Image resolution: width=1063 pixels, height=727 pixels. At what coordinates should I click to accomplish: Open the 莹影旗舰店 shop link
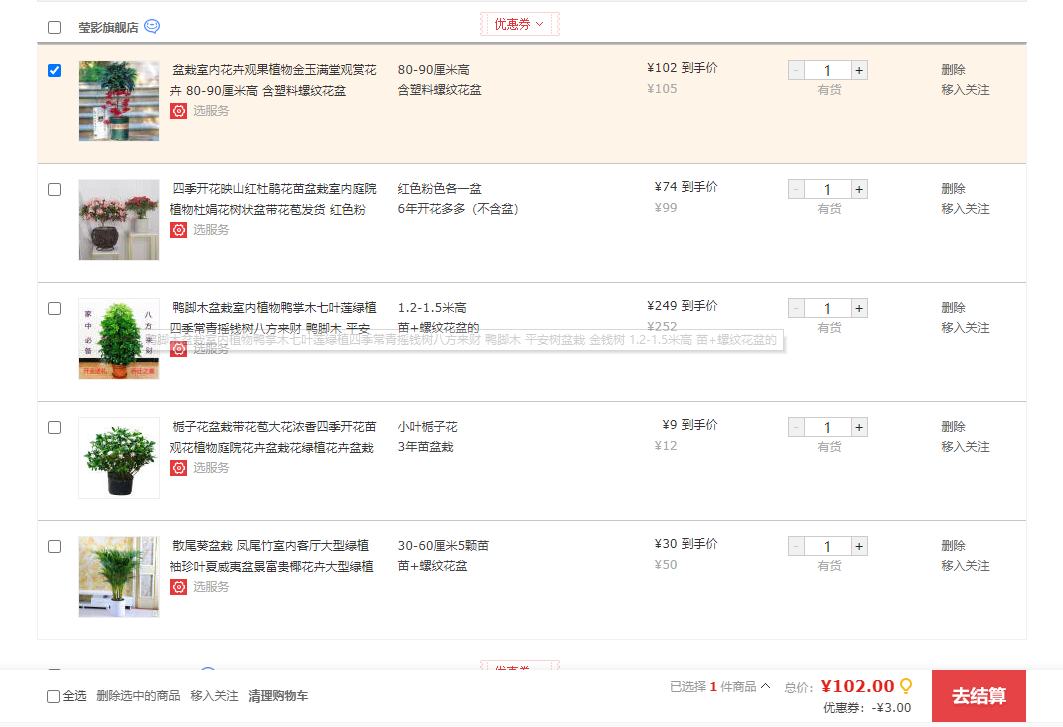pos(108,28)
